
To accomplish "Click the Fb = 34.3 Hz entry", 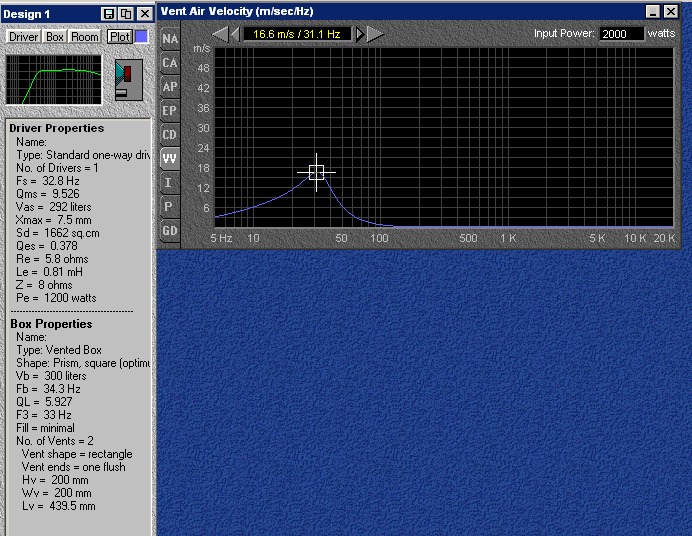I will click(x=49, y=389).
